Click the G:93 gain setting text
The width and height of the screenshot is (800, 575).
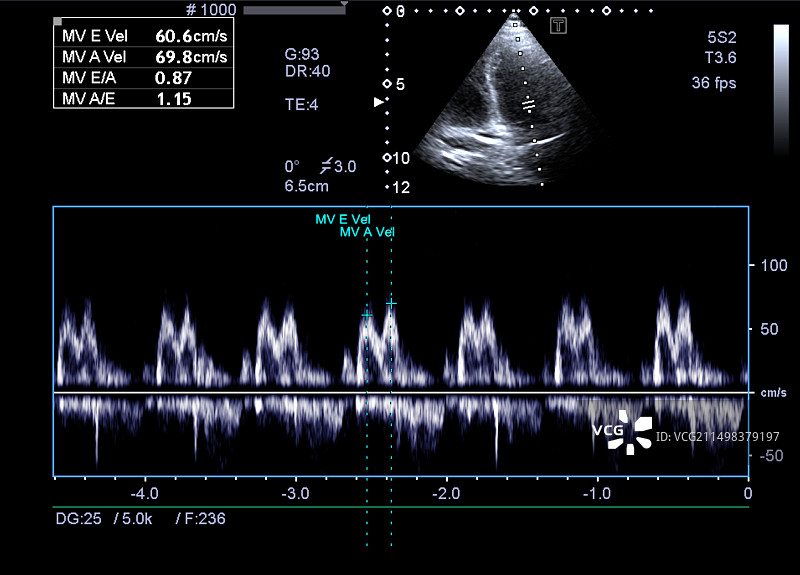click(x=301, y=54)
